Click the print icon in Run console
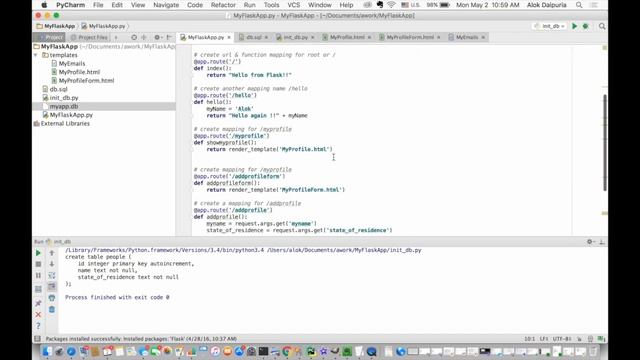The width and height of the screenshot is (640, 360). pyautogui.click(x=52, y=298)
